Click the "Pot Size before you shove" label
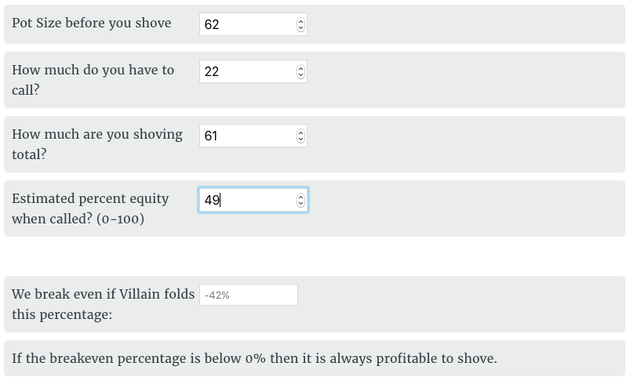The image size is (630, 381). tap(91, 23)
